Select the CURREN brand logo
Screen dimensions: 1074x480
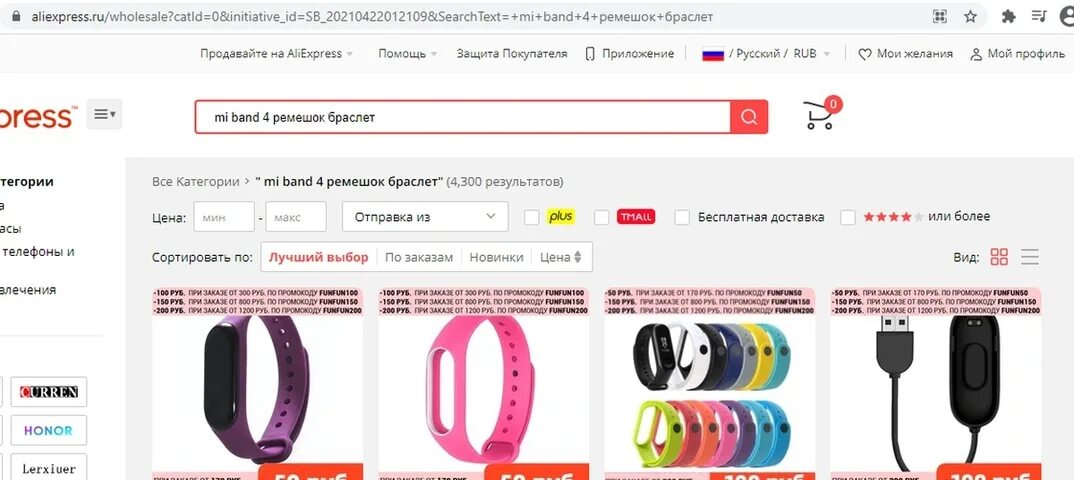(x=49, y=392)
